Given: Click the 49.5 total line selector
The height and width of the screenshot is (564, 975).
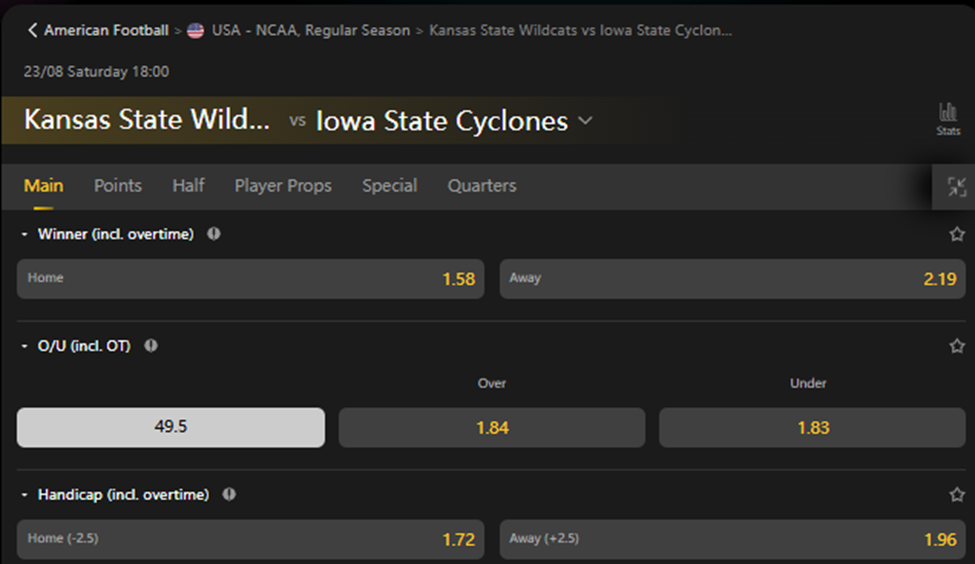Looking at the screenshot, I should coord(171,427).
